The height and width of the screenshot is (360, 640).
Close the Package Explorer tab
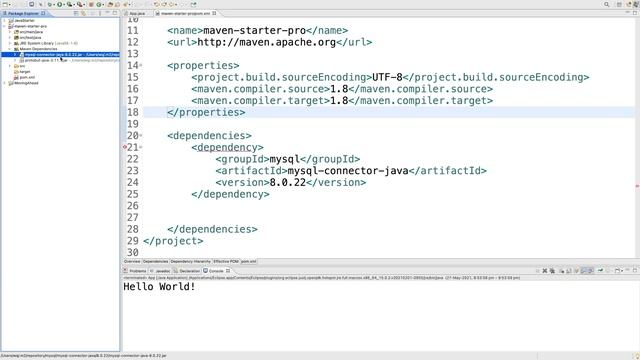43,13
